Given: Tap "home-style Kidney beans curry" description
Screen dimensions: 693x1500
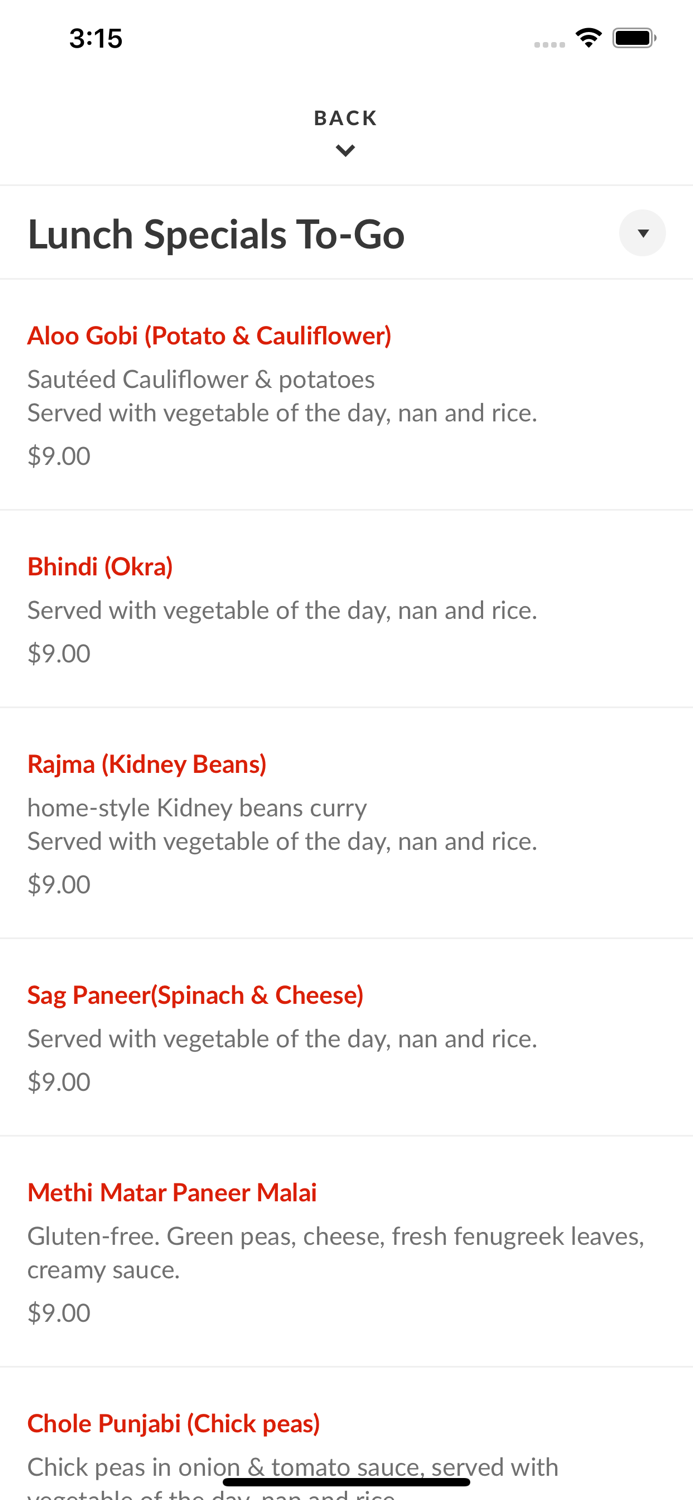Looking at the screenshot, I should (x=197, y=808).
